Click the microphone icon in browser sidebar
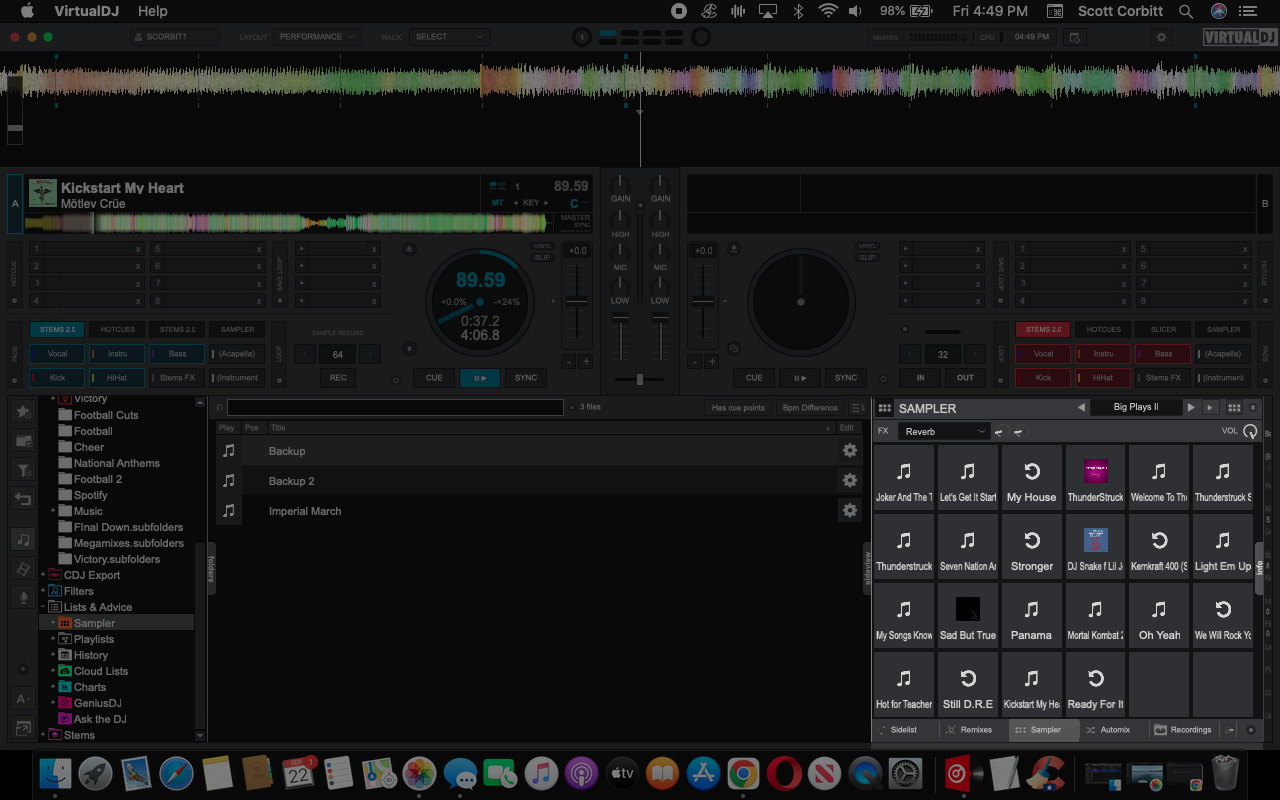The image size is (1280, 800). (x=23, y=597)
